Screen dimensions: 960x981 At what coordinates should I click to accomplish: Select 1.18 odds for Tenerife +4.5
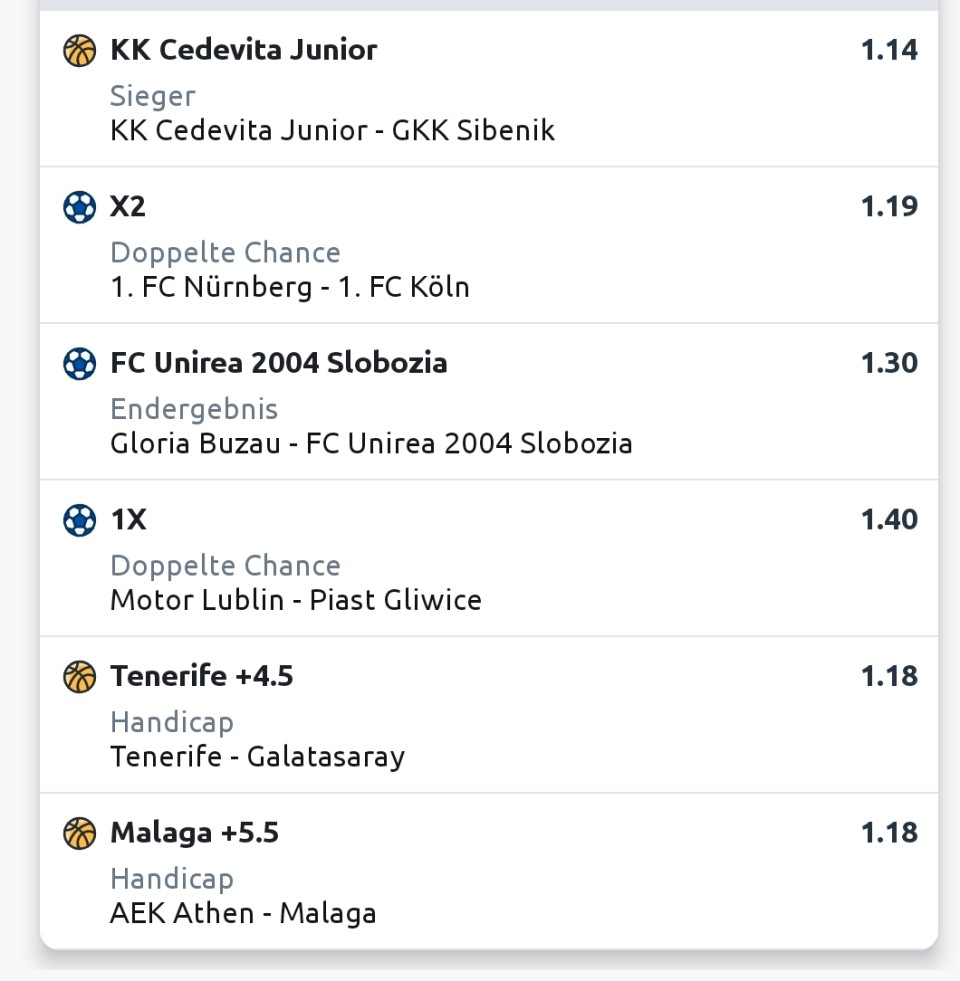[889, 676]
